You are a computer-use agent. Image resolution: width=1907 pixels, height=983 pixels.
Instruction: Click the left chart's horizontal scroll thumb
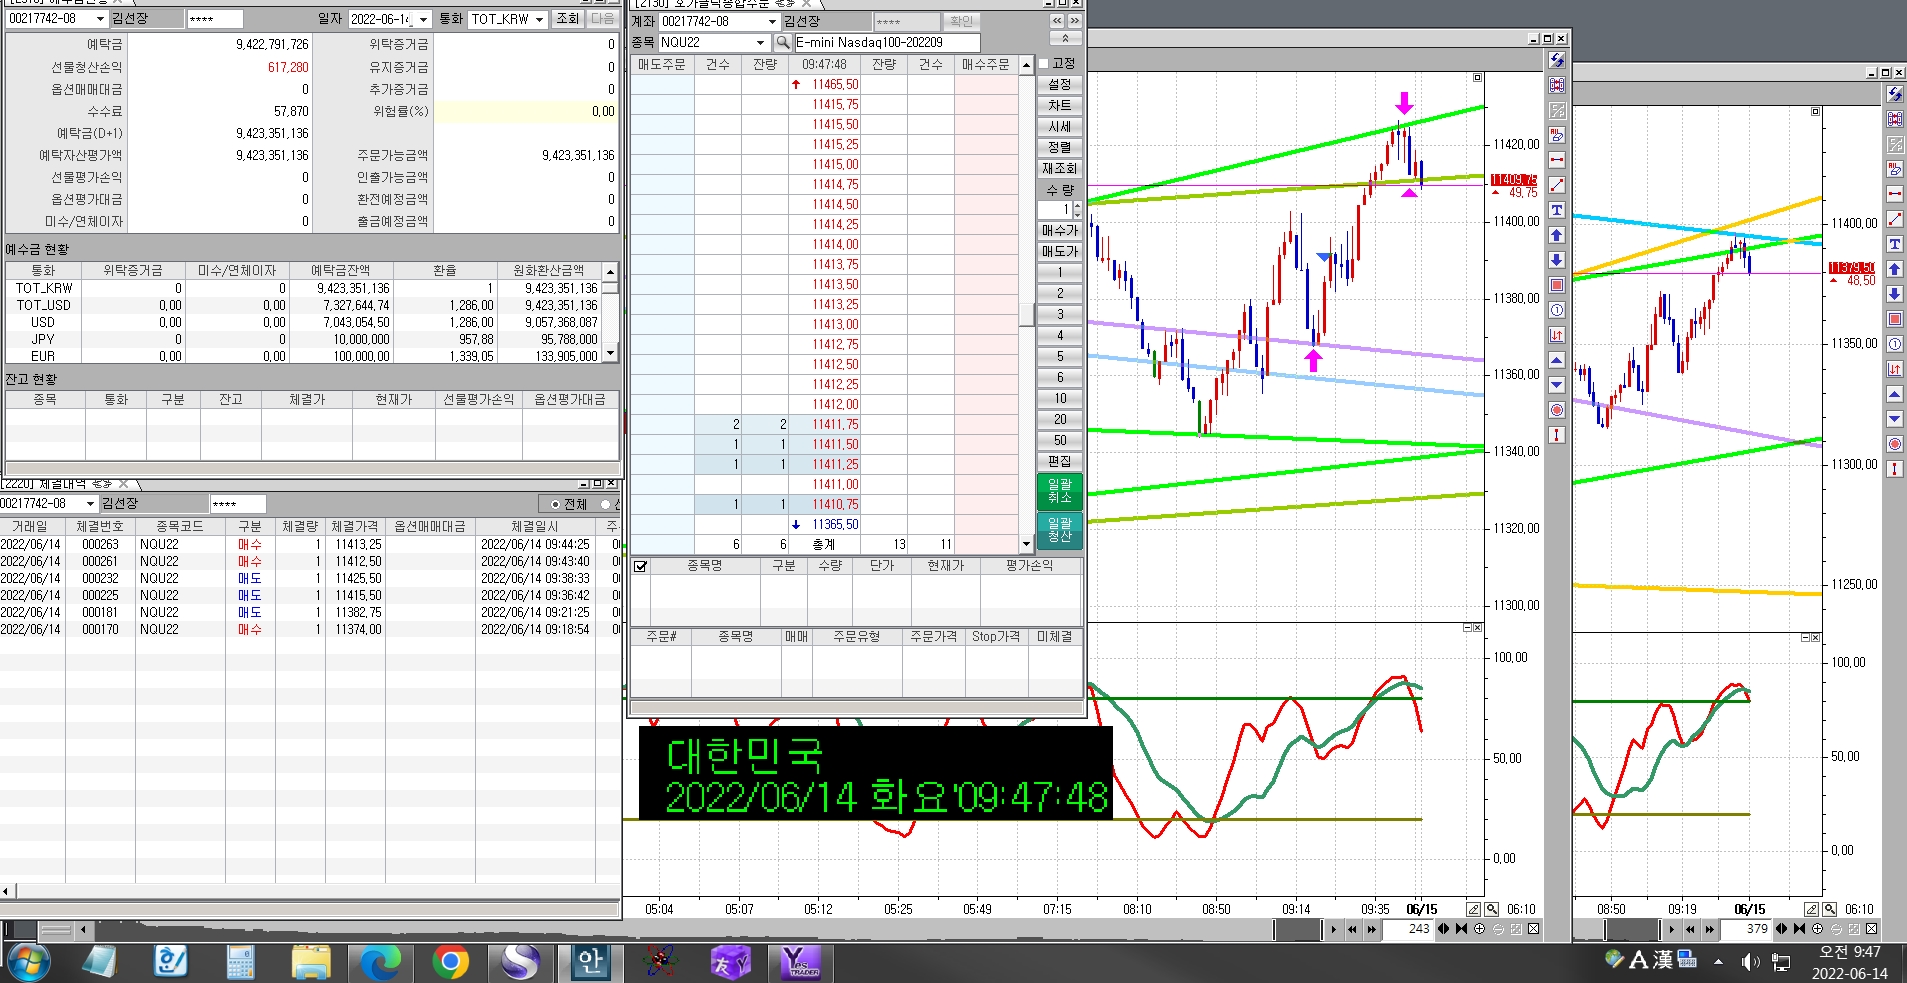pos(1299,929)
